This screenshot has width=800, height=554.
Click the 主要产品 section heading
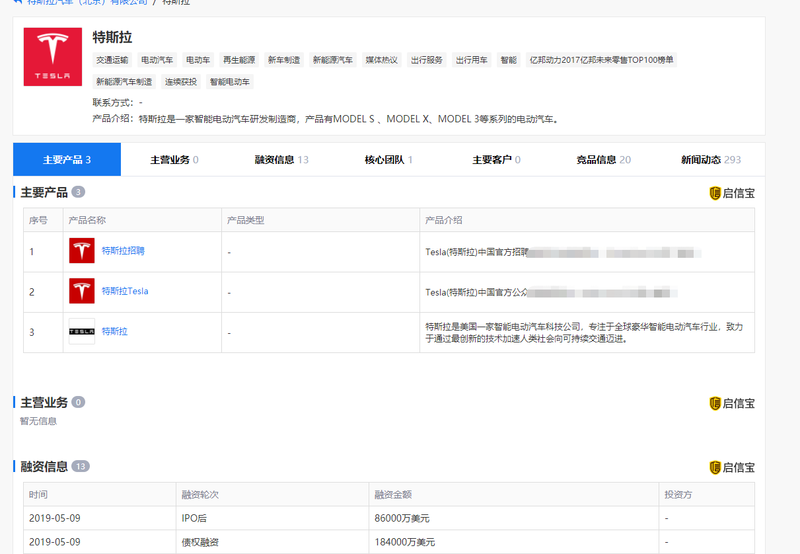(44, 192)
